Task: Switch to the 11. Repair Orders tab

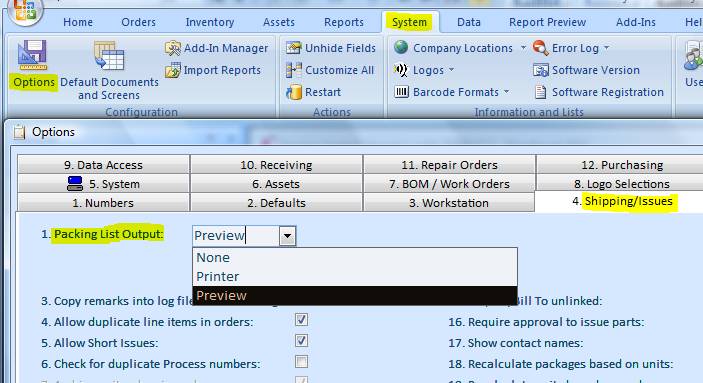Action: click(449, 165)
